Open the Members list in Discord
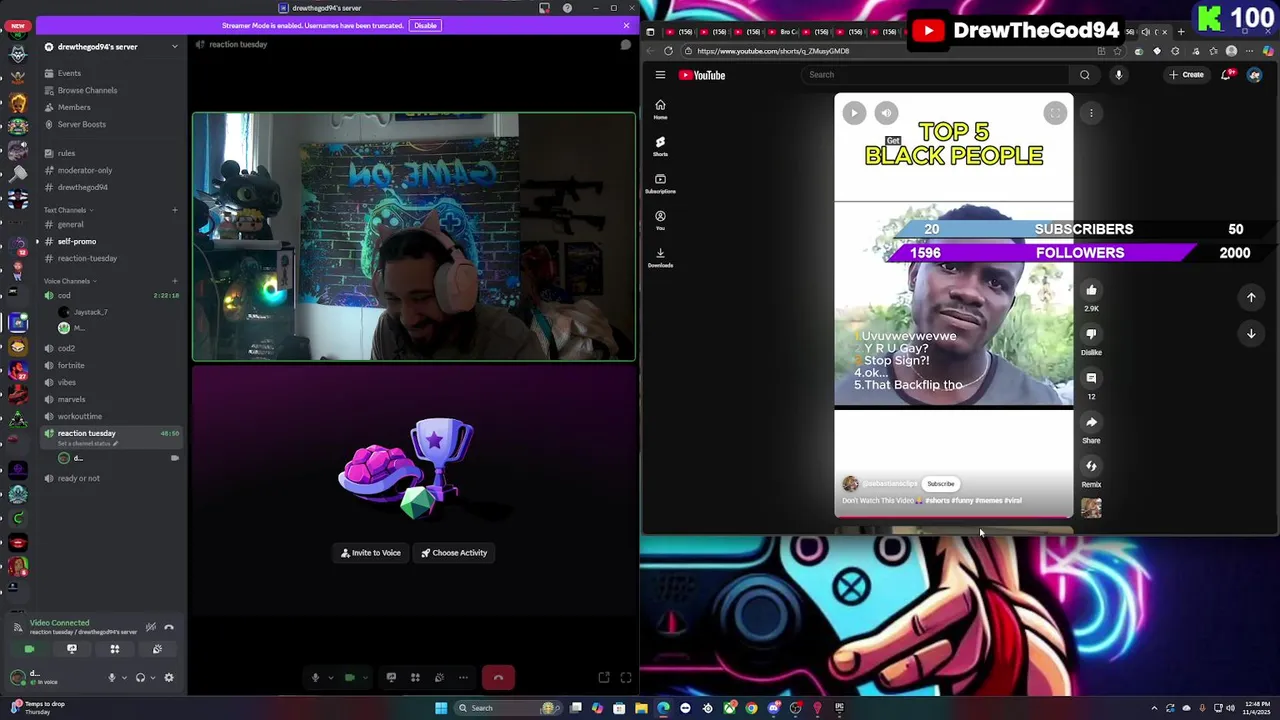Viewport: 1280px width, 720px height. (74, 107)
